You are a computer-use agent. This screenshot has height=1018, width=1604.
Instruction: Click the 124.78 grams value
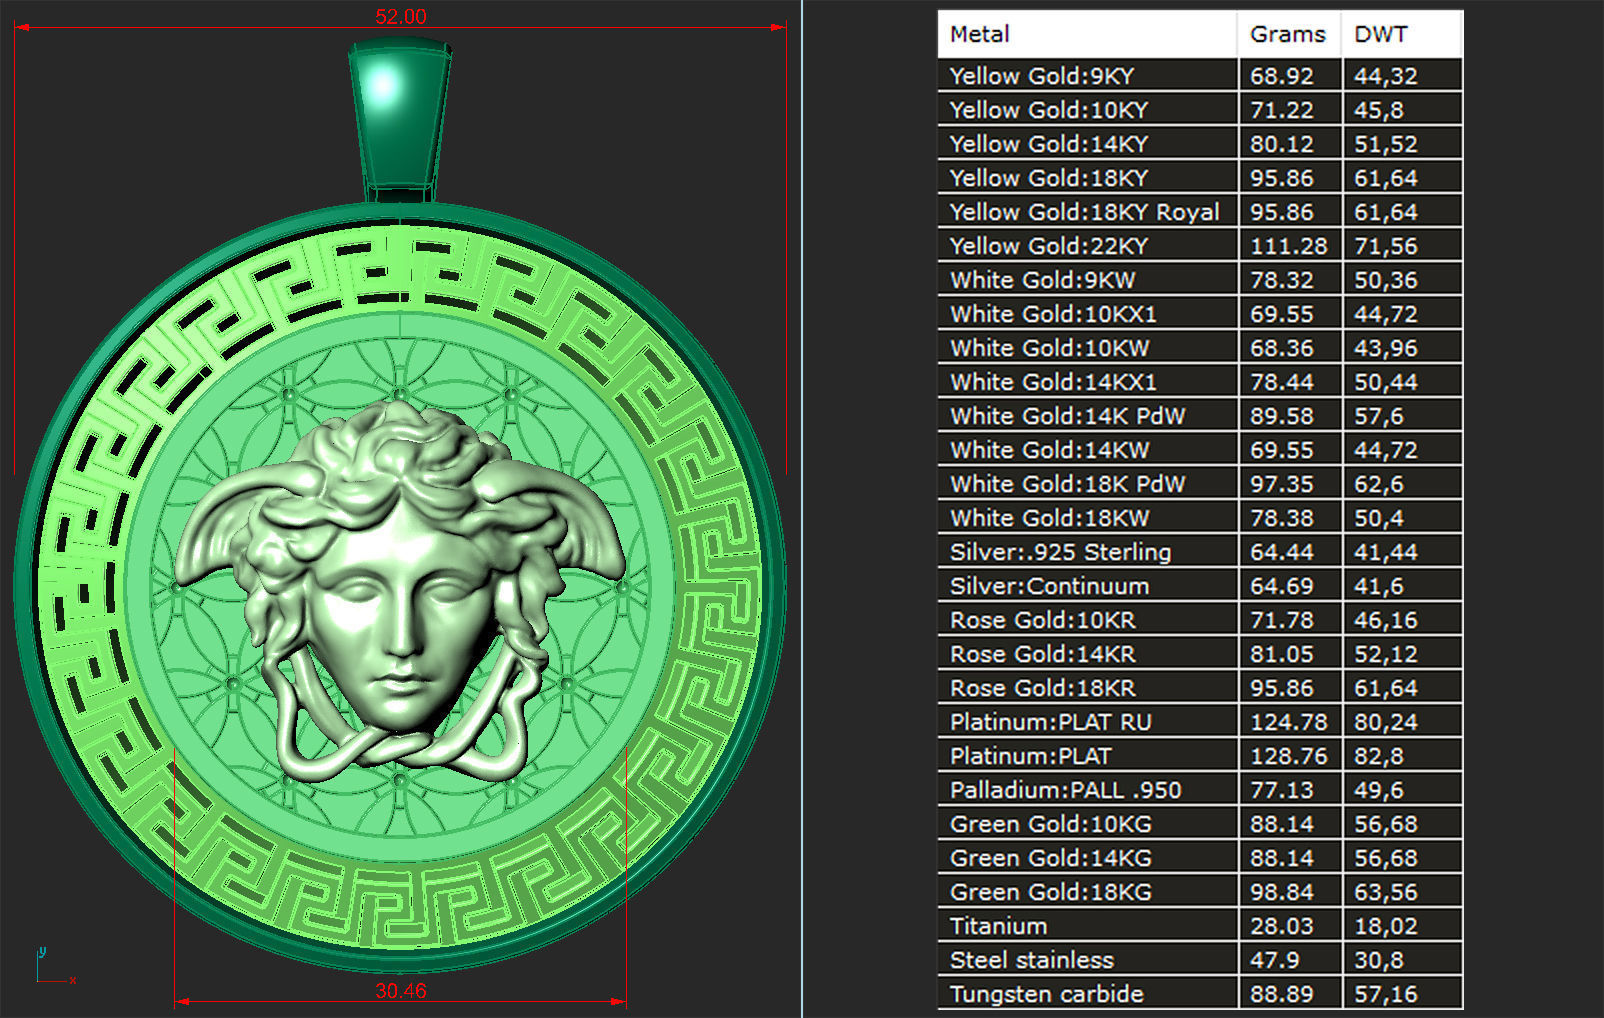pyautogui.click(x=1288, y=722)
